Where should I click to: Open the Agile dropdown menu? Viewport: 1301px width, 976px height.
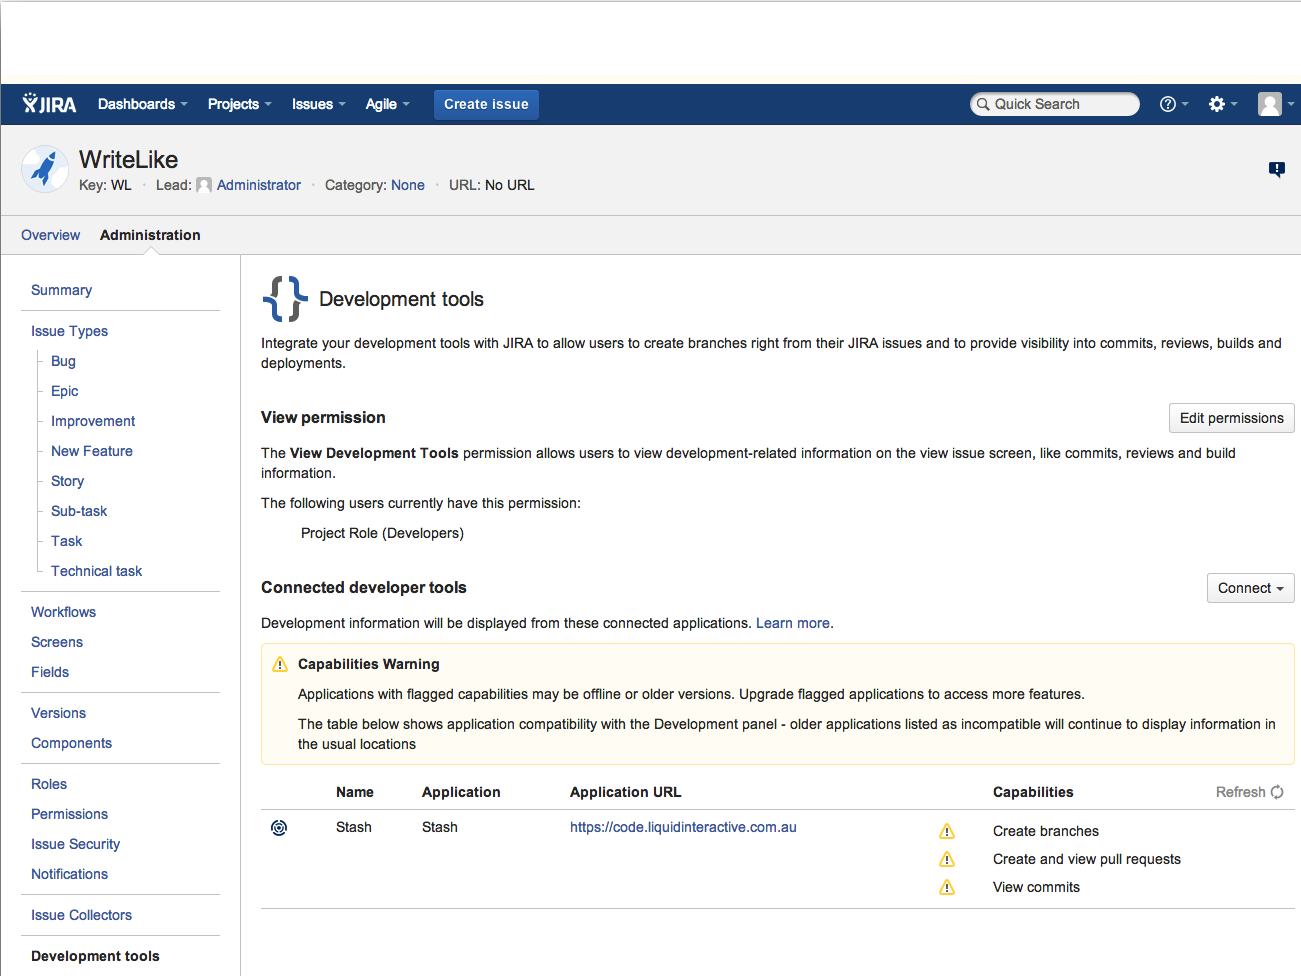point(387,104)
